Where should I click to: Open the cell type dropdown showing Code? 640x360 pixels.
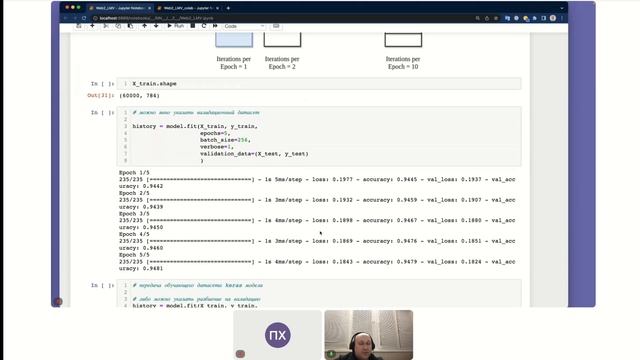point(244,26)
